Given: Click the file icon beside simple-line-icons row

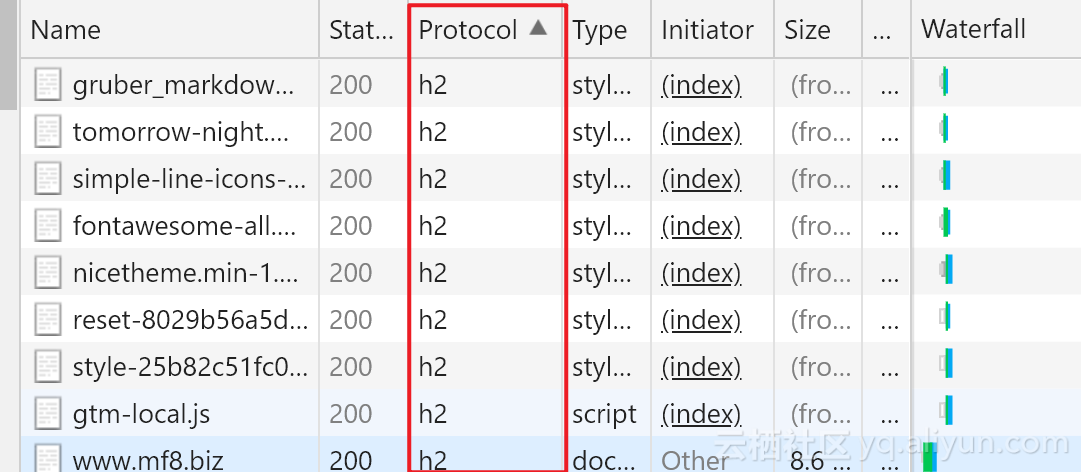Looking at the screenshot, I should coord(48,178).
